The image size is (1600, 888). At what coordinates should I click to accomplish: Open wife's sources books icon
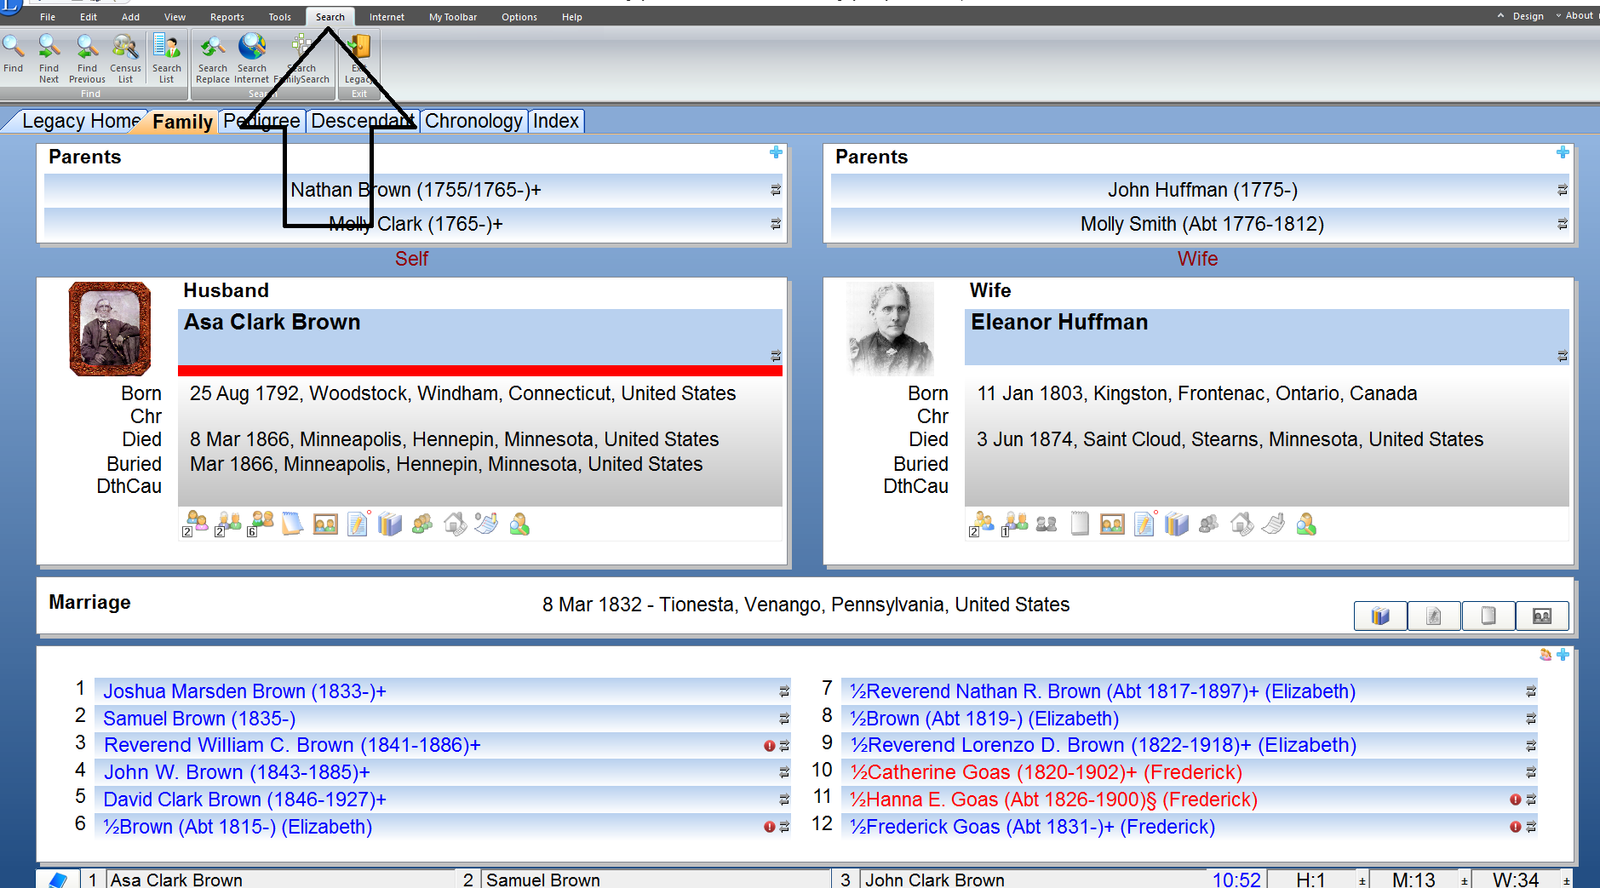pyautogui.click(x=1177, y=524)
